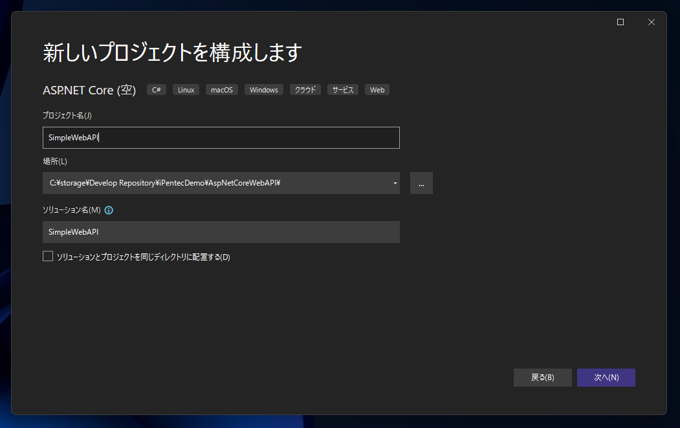
Task: Click the macOS tag
Action: 222,90
